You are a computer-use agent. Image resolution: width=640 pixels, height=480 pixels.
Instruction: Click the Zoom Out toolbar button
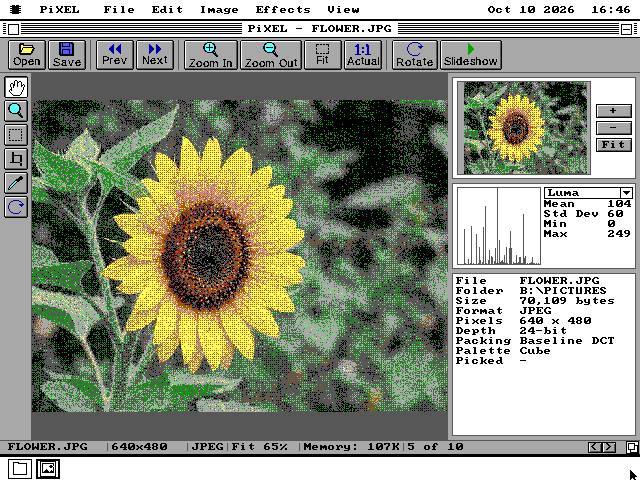tap(271, 55)
